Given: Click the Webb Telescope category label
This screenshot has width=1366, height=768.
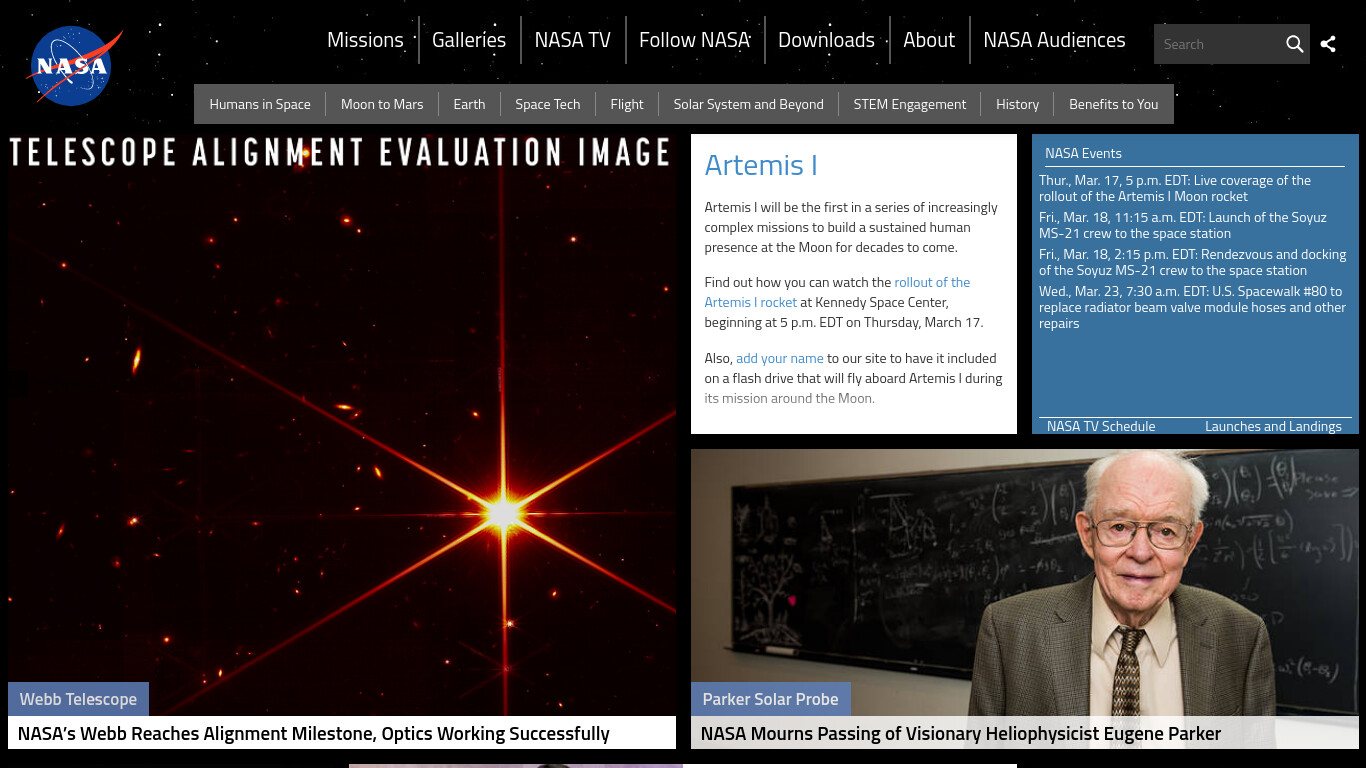Looking at the screenshot, I should pyautogui.click(x=78, y=699).
